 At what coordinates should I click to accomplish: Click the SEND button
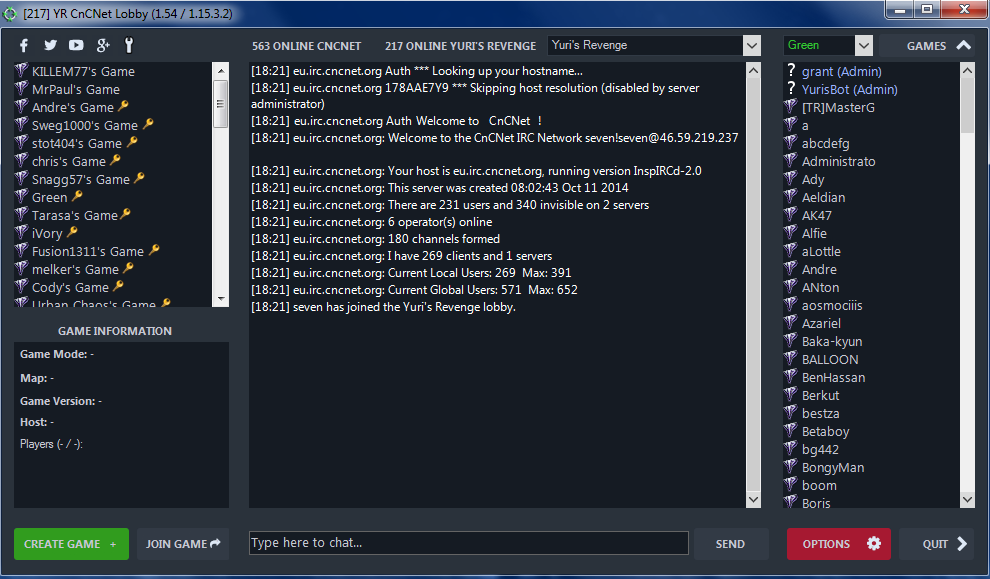731,544
